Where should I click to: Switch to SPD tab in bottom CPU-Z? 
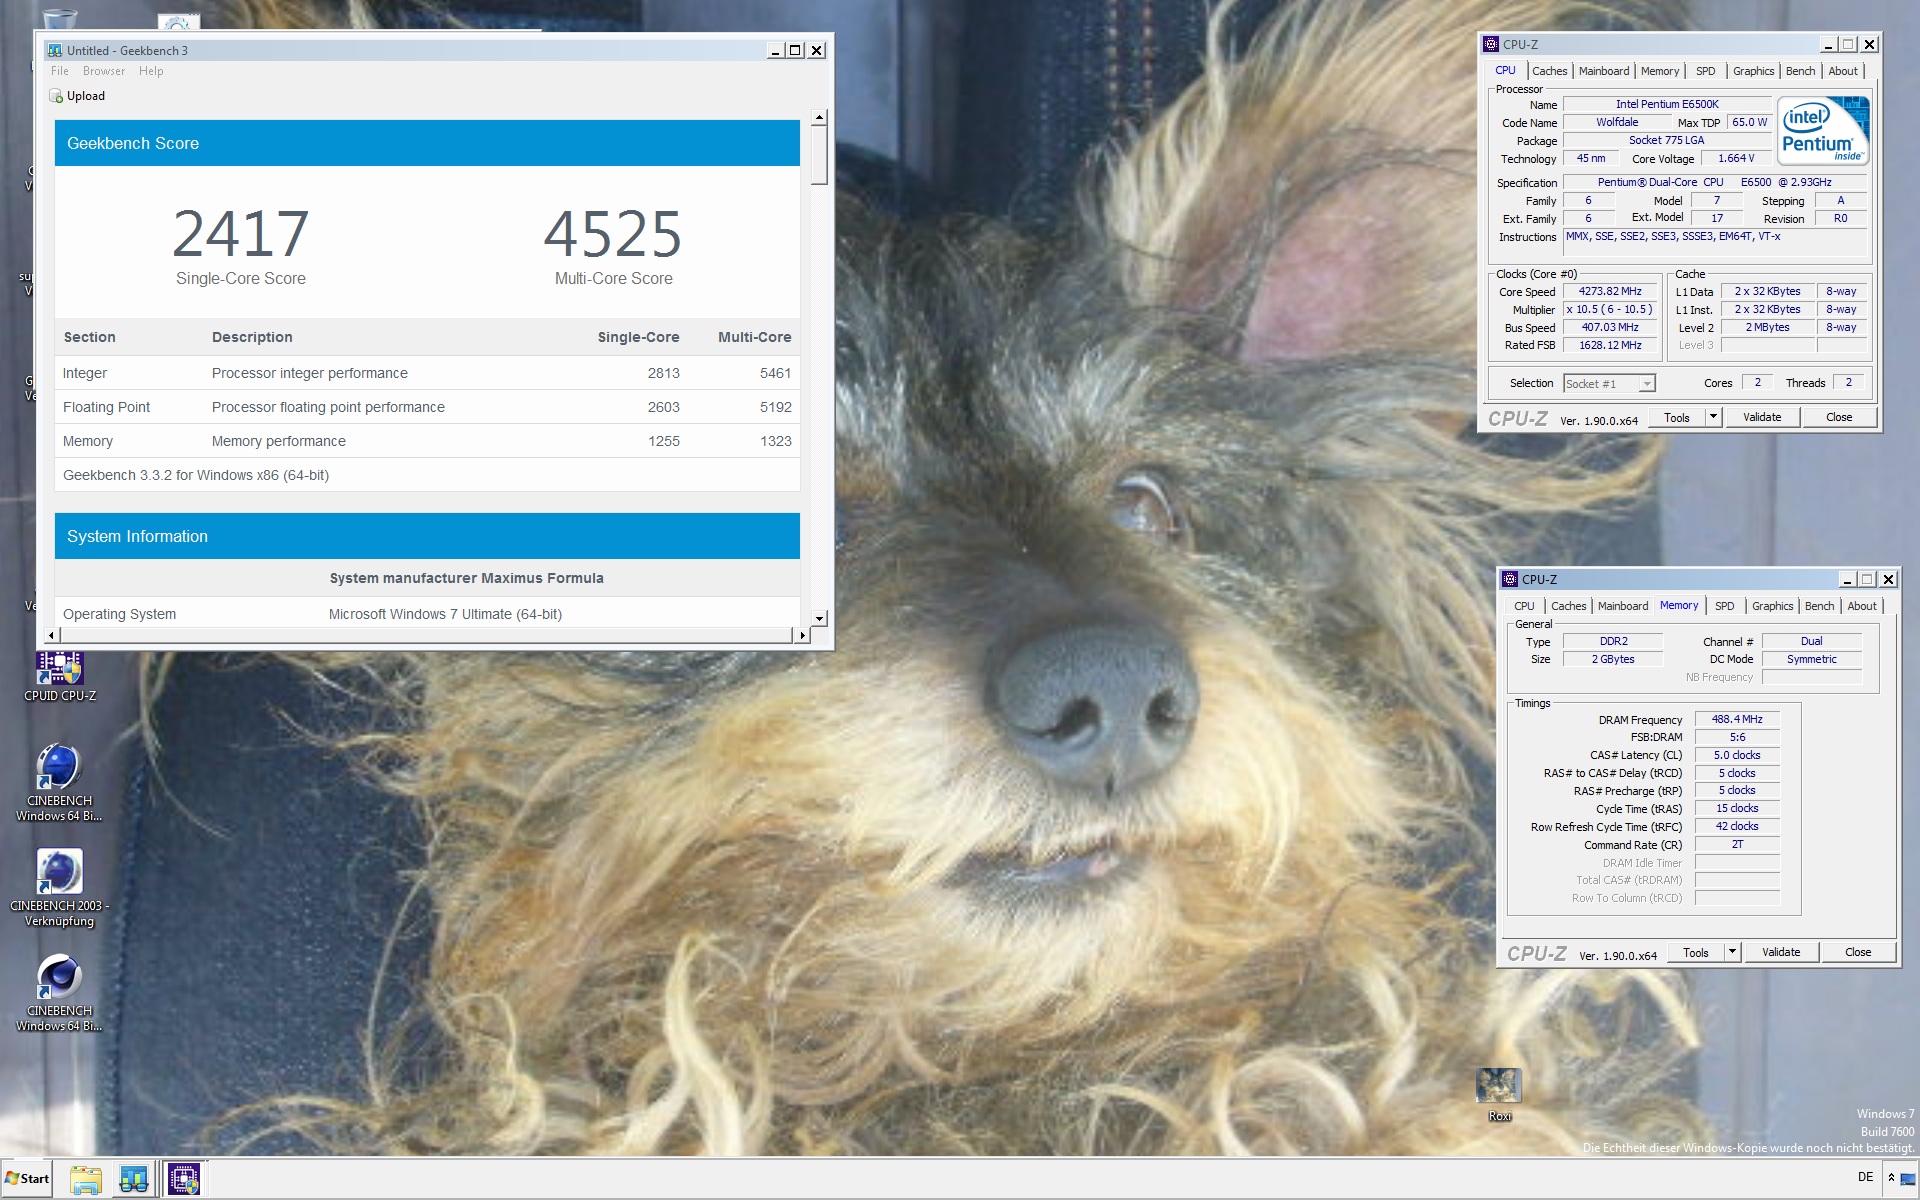point(1725,606)
